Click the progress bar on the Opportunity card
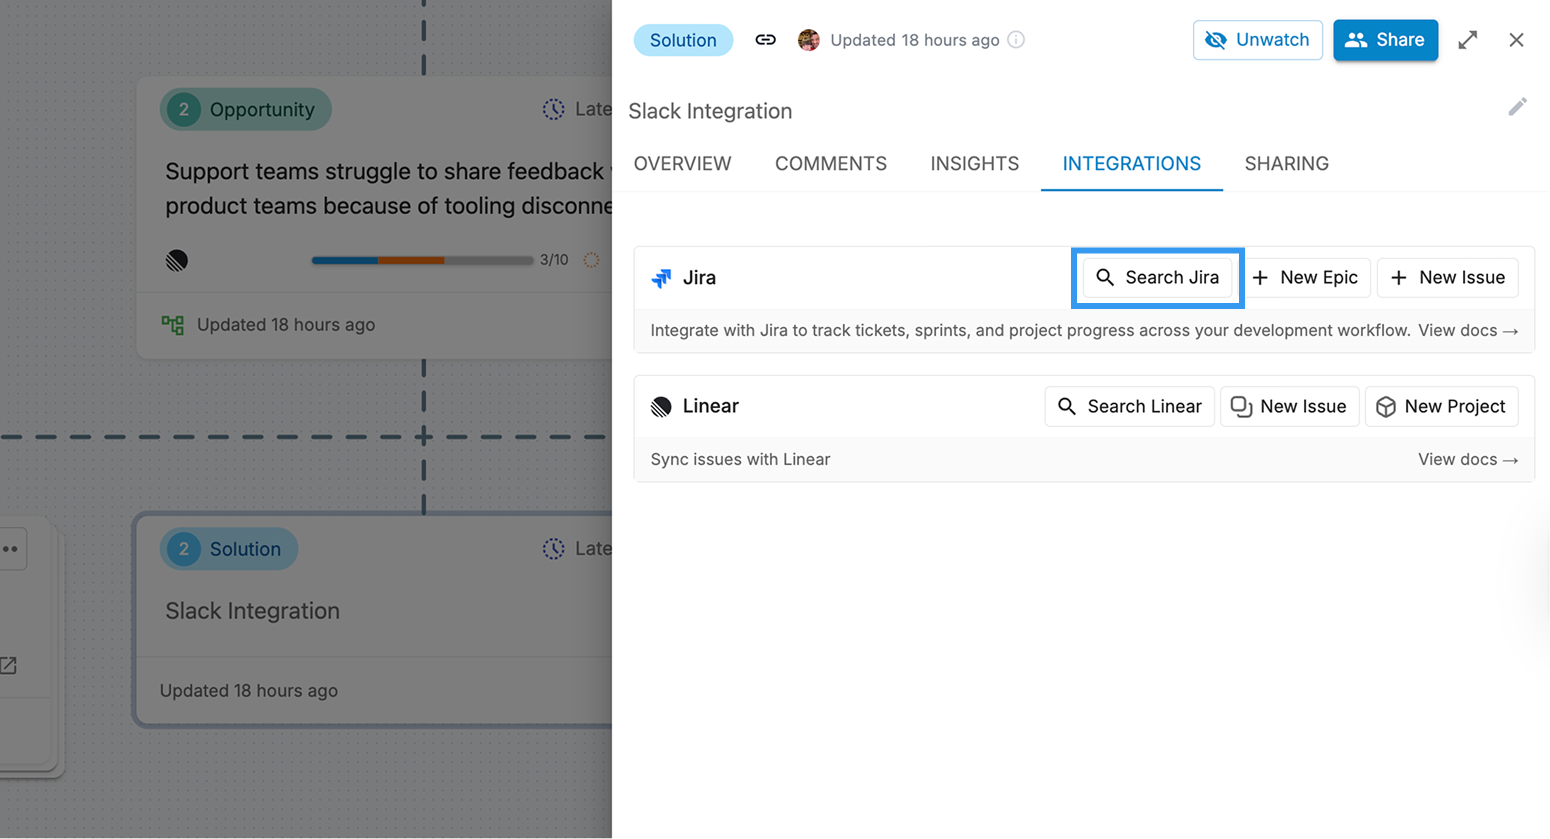The height and width of the screenshot is (839, 1550). [422, 260]
